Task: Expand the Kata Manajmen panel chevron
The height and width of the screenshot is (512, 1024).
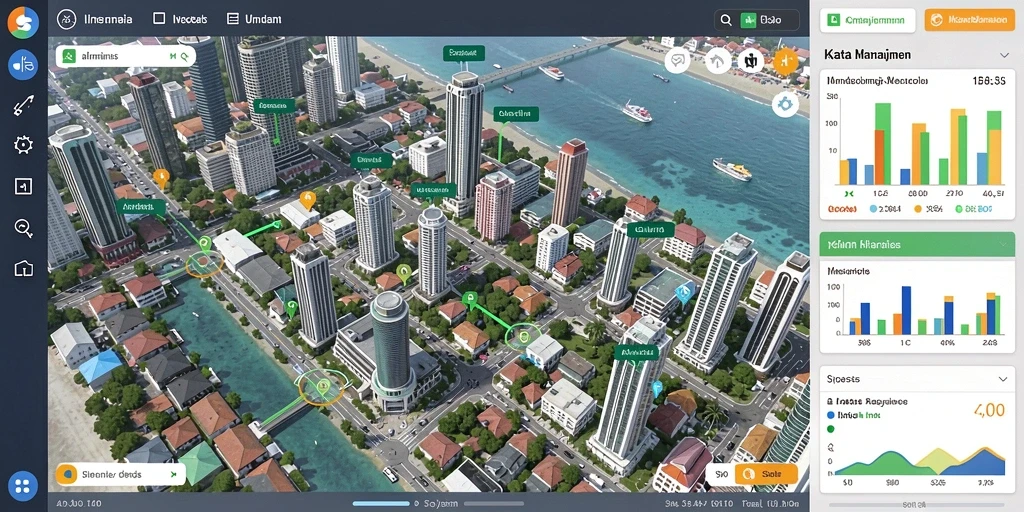Action: click(1004, 56)
